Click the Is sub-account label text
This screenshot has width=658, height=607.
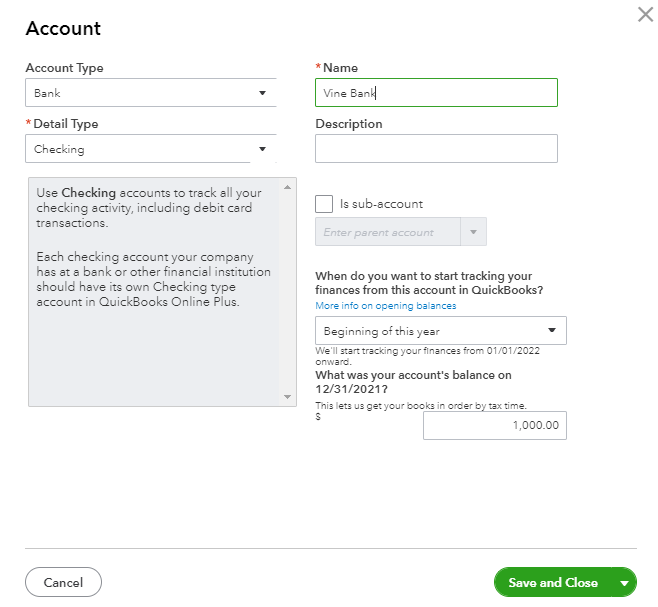[x=381, y=204]
